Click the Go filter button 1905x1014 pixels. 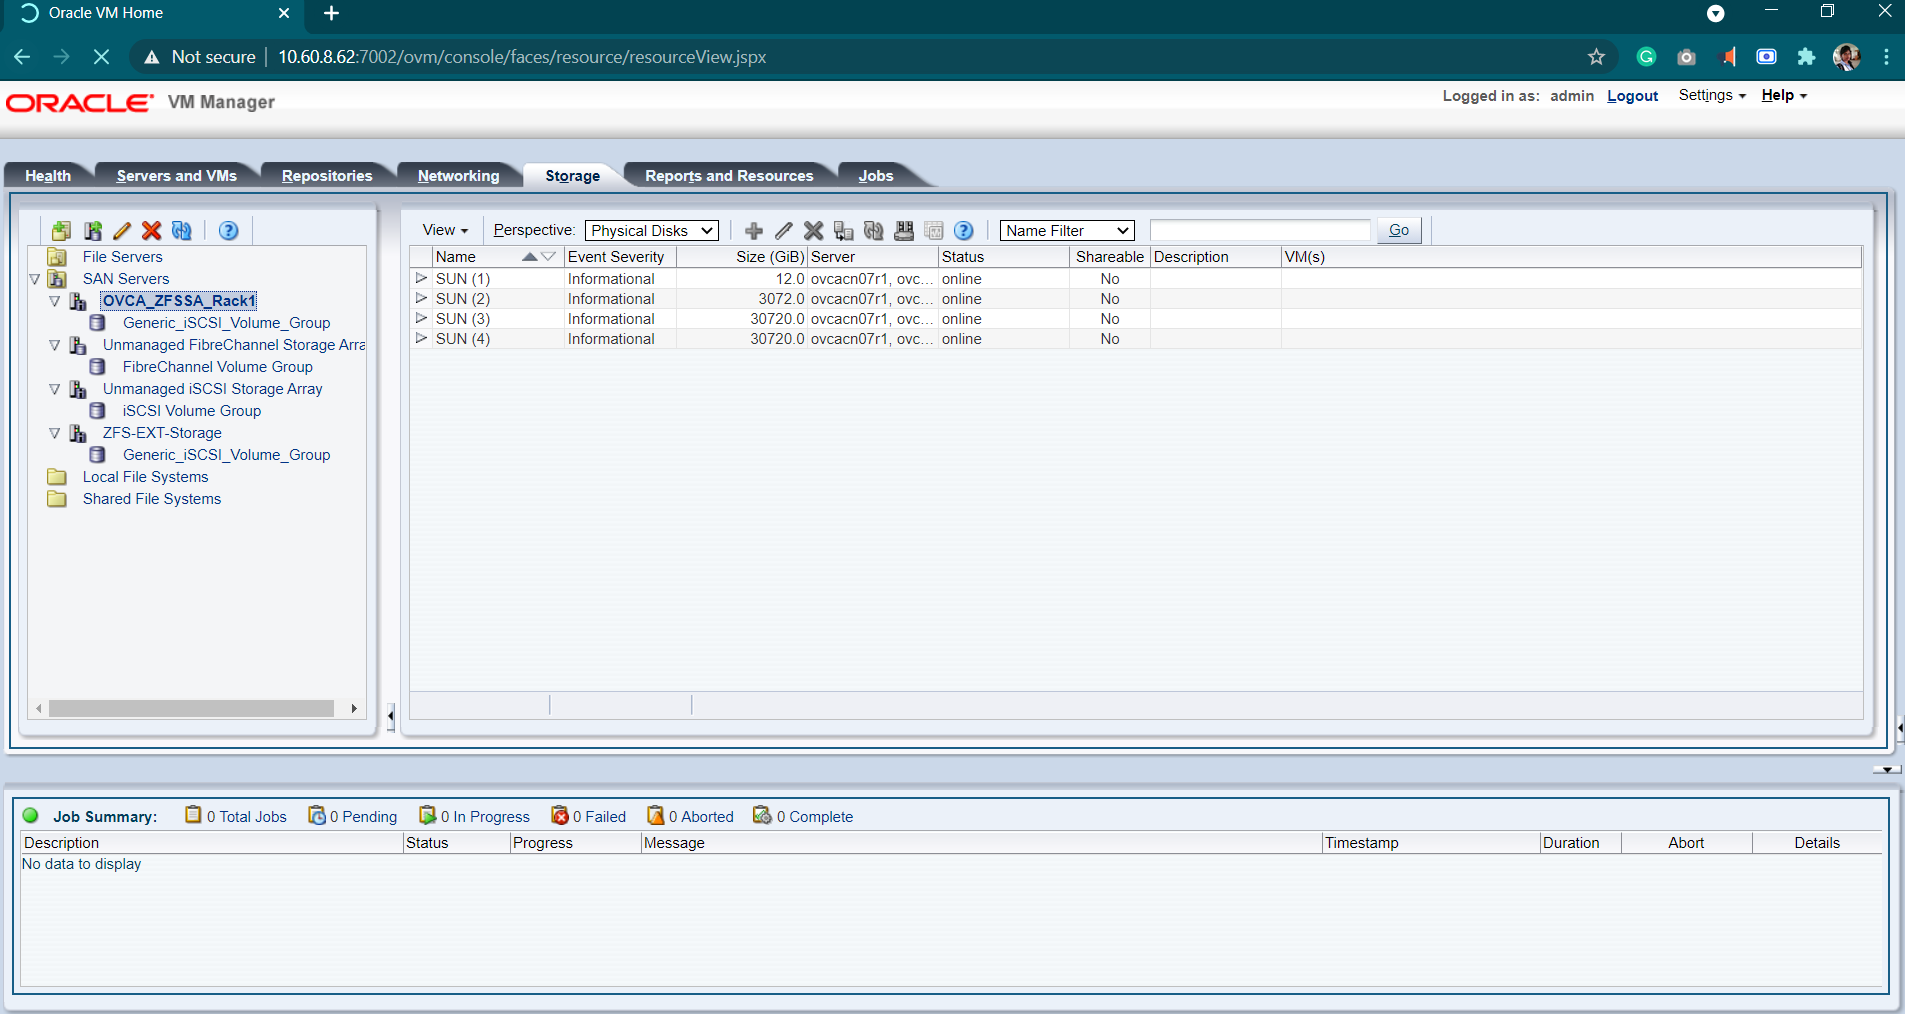(x=1399, y=230)
